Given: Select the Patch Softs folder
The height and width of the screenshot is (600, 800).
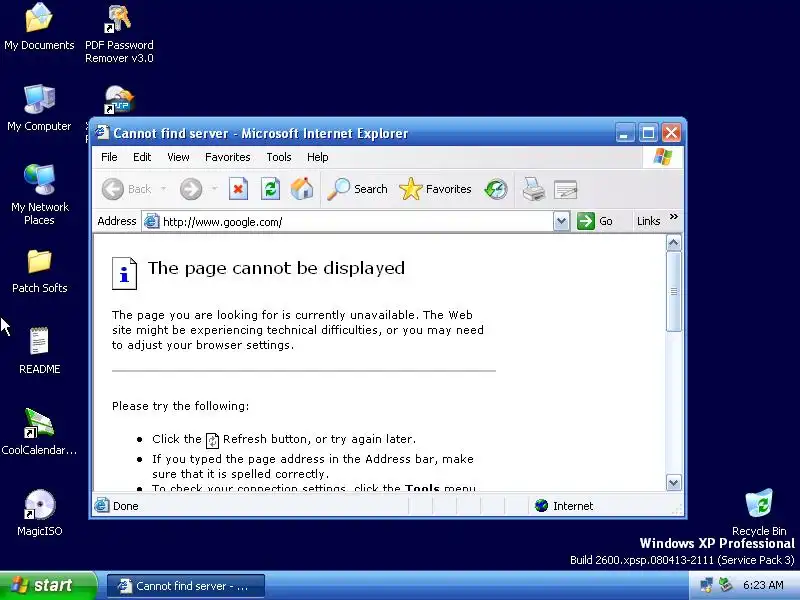Looking at the screenshot, I should (x=39, y=271).
